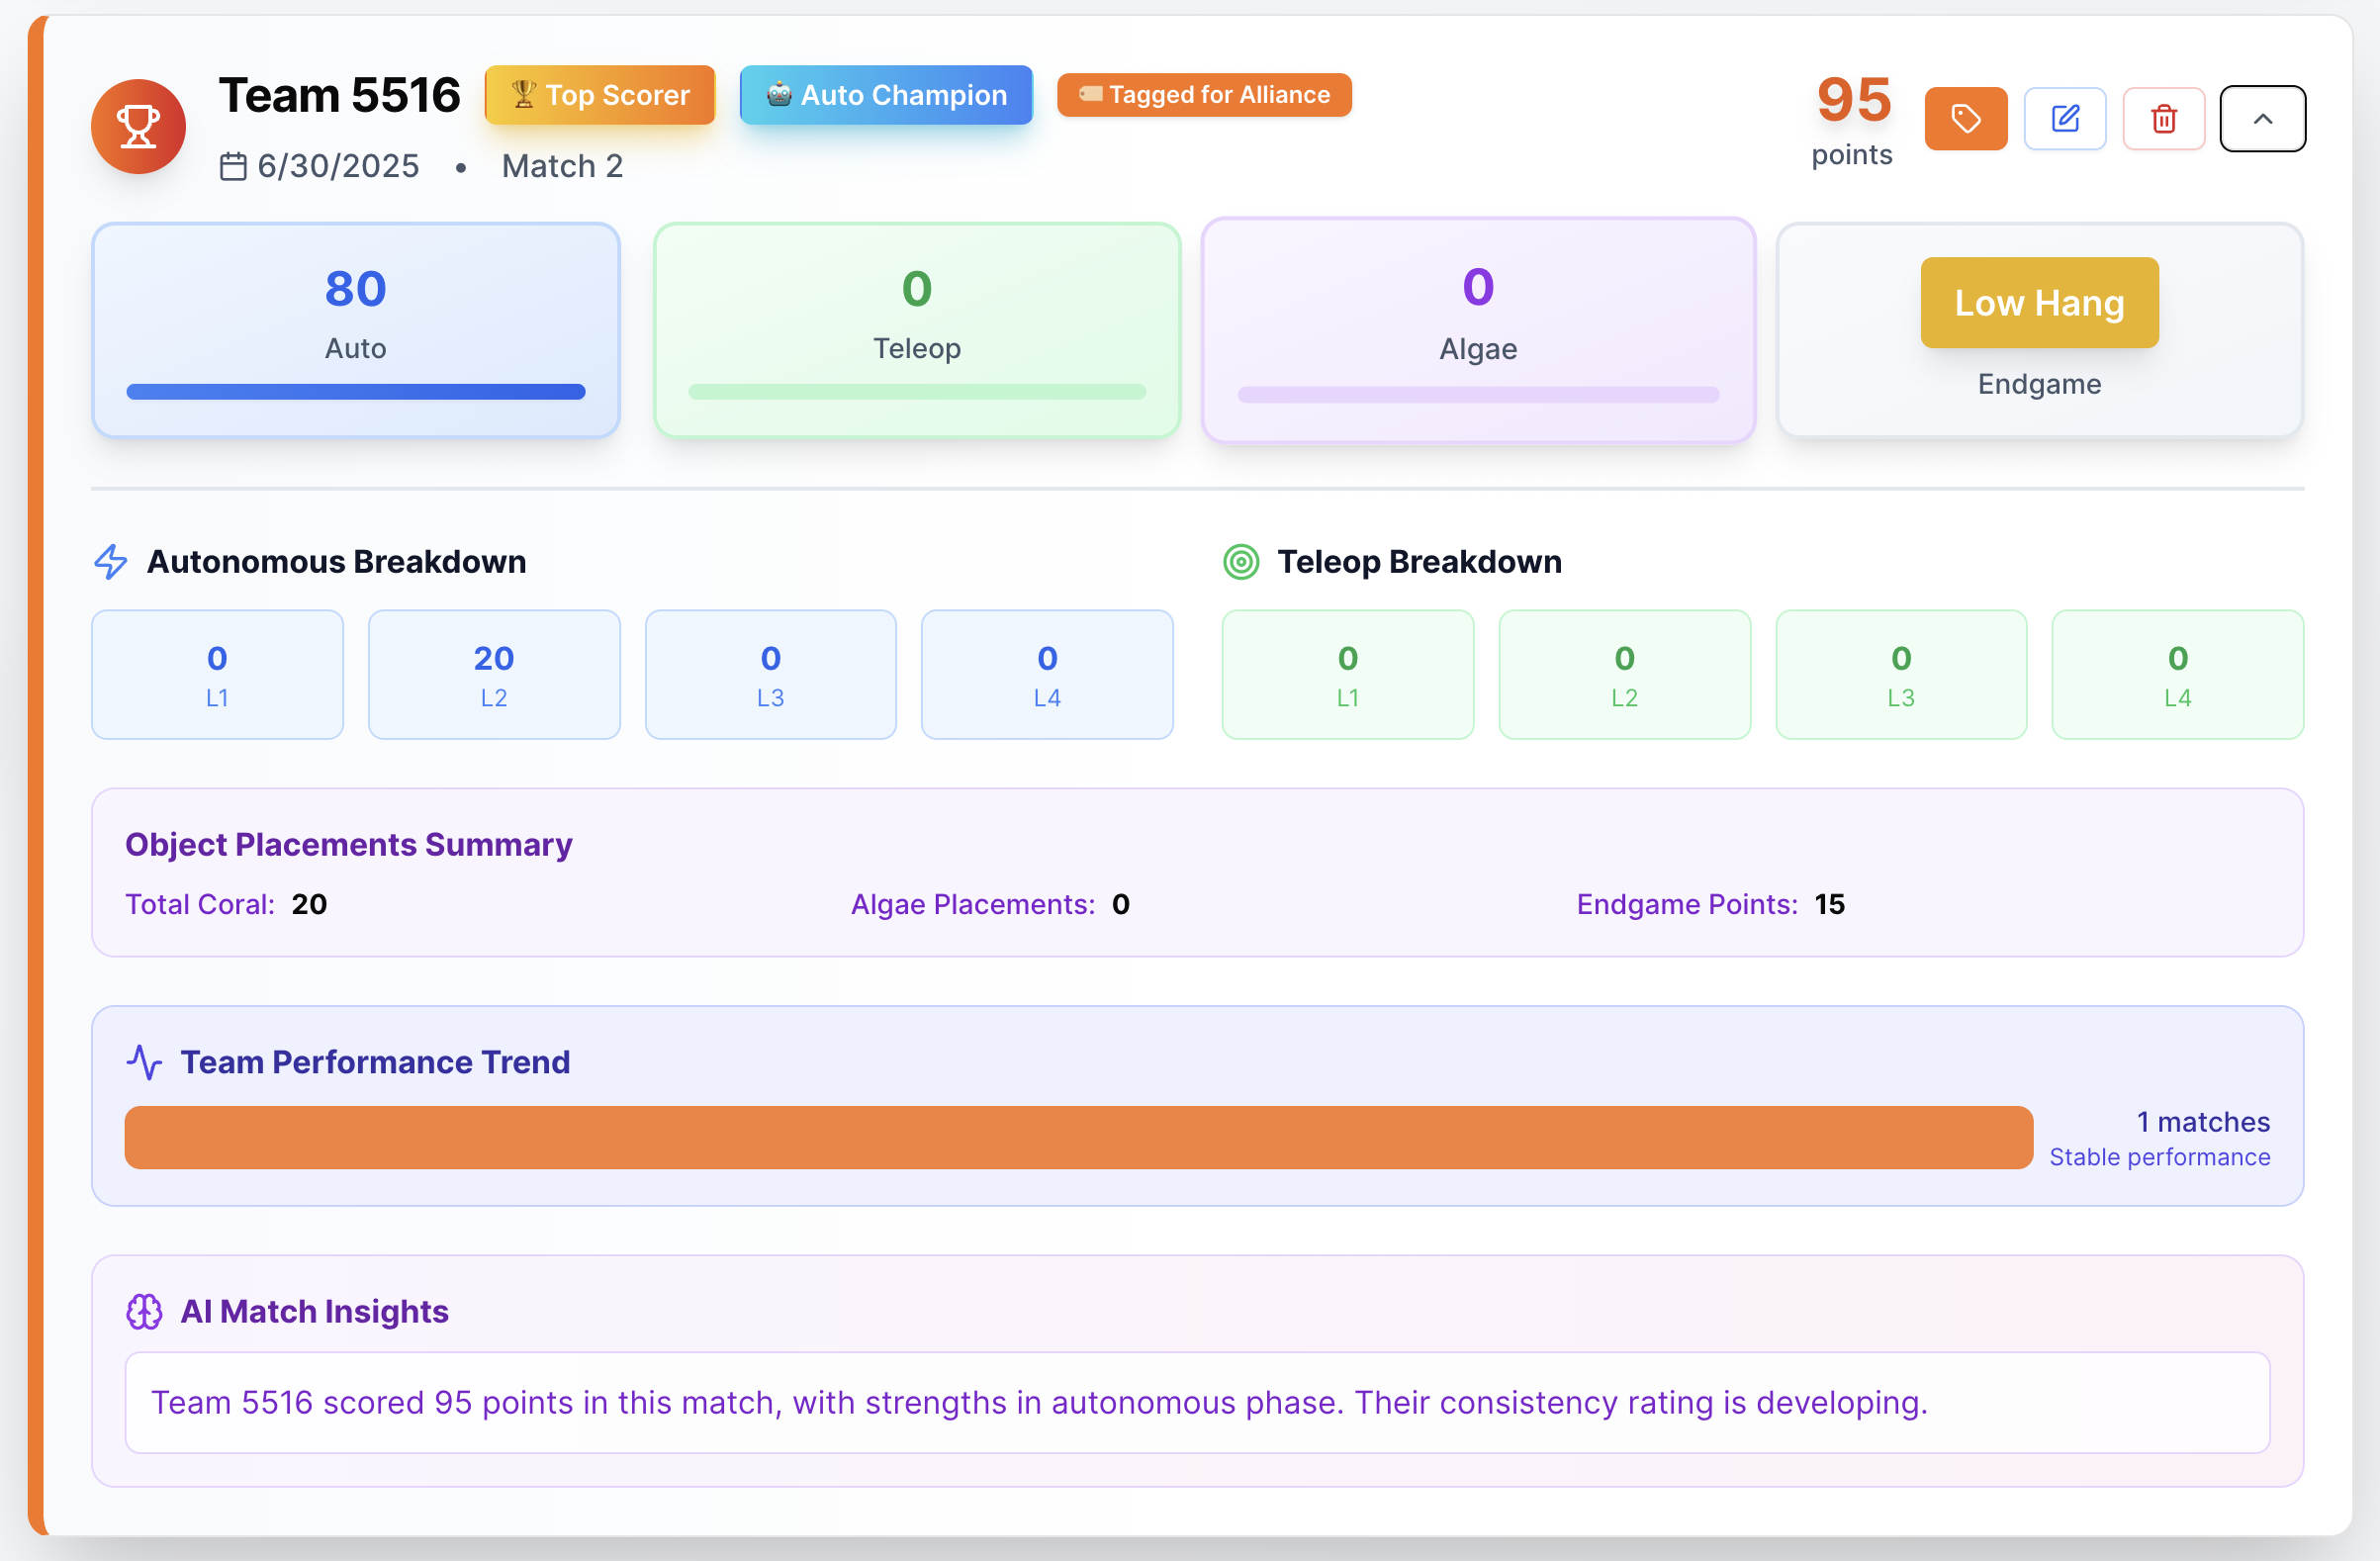Select the Algae score card
Image resolution: width=2380 pixels, height=1561 pixels.
1478,330
